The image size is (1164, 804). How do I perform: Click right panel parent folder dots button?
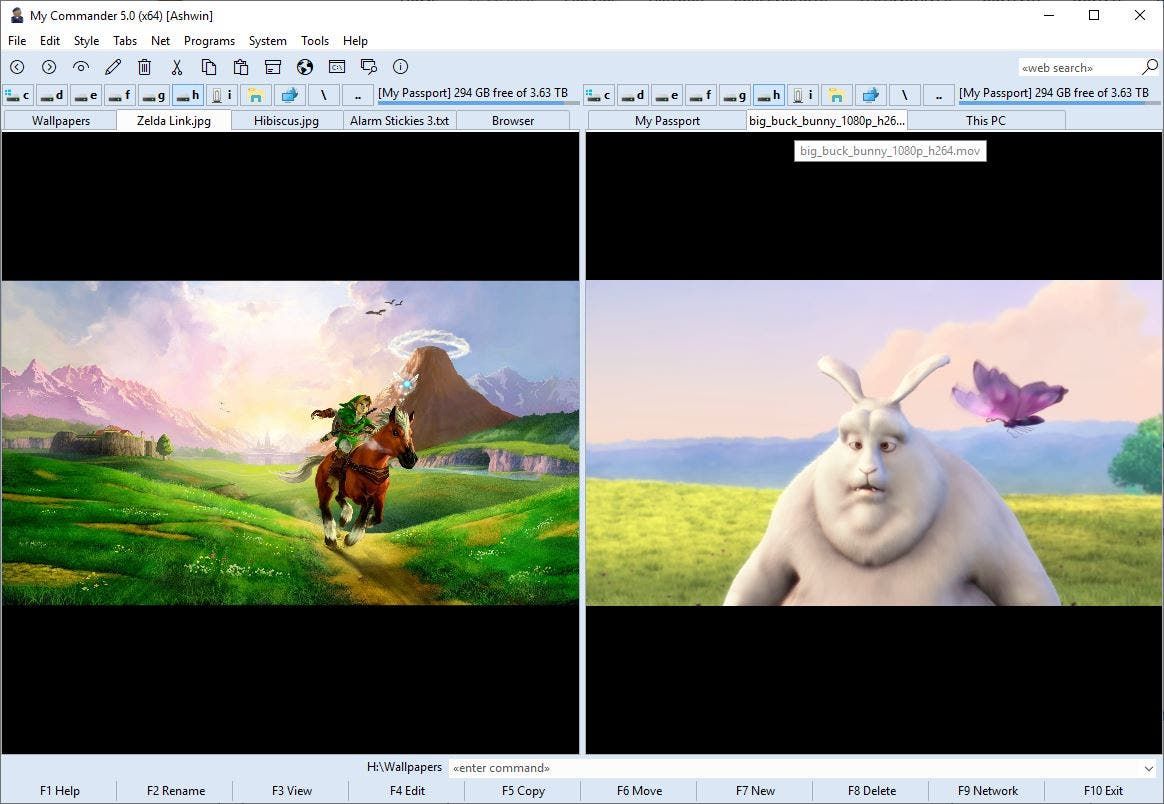click(939, 94)
